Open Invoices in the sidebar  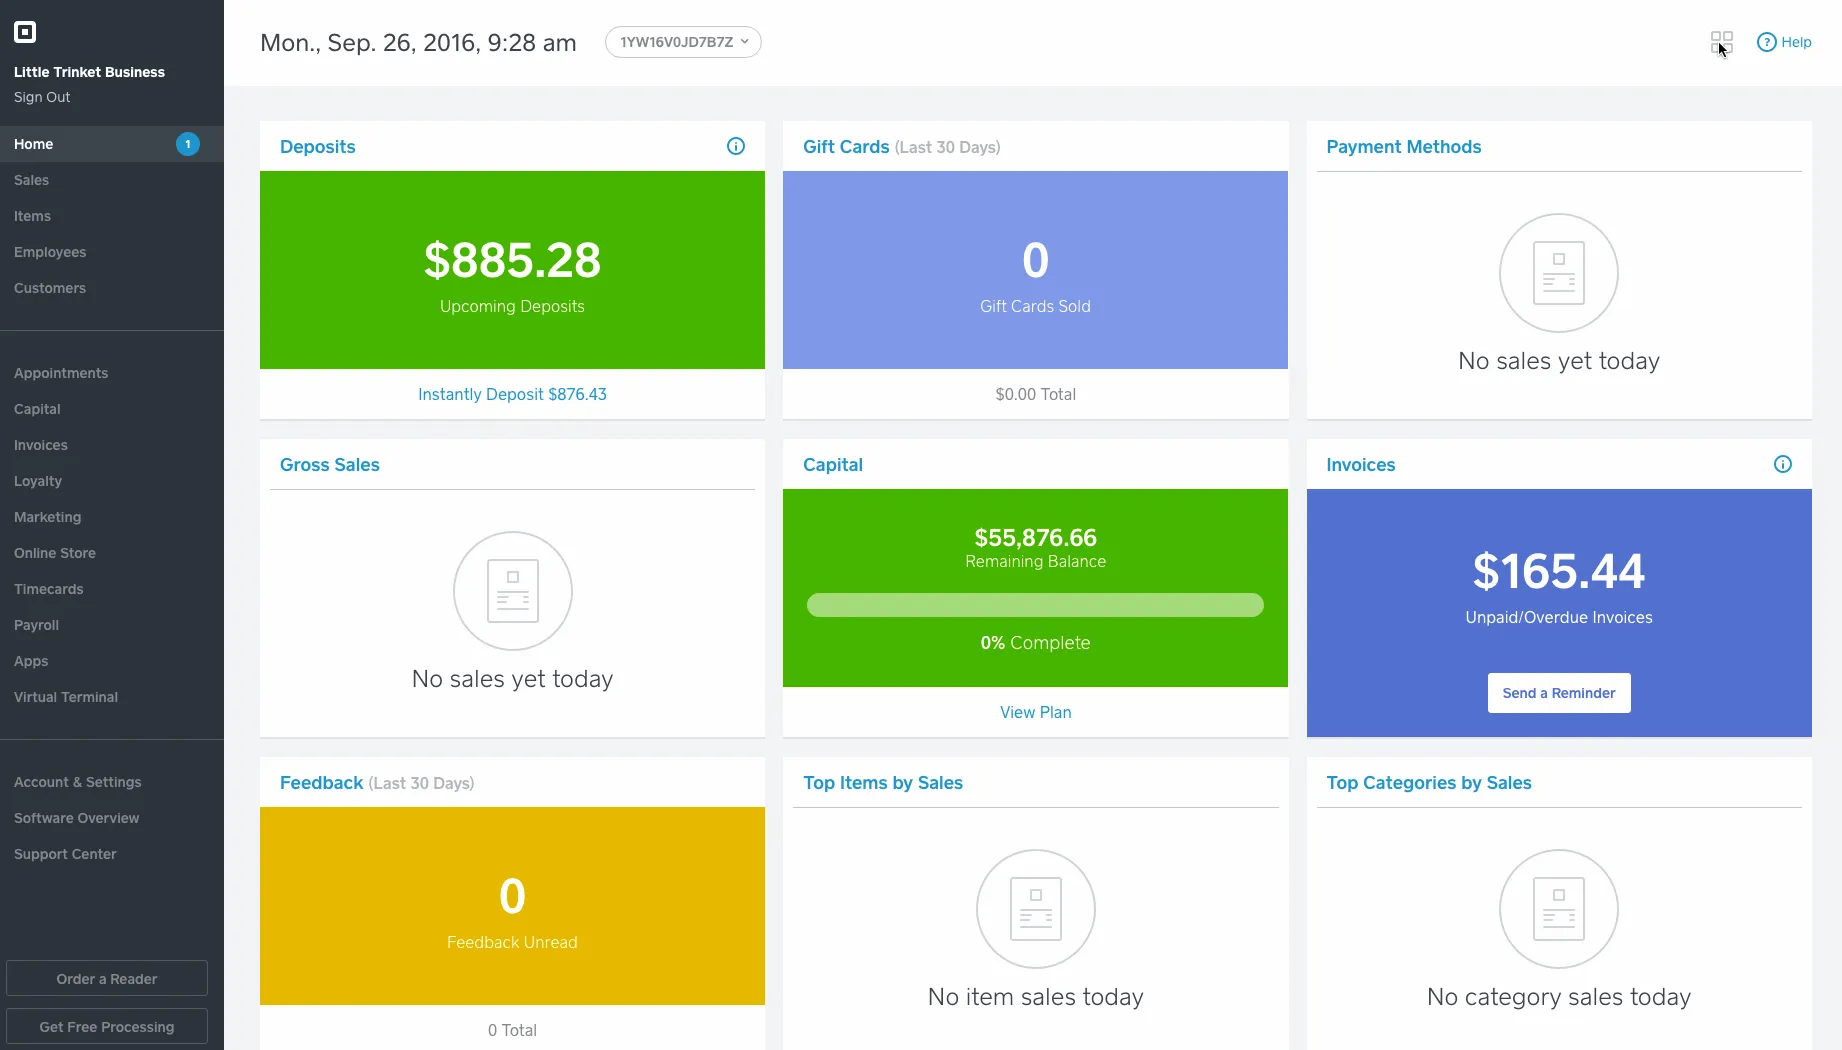(x=112, y=445)
